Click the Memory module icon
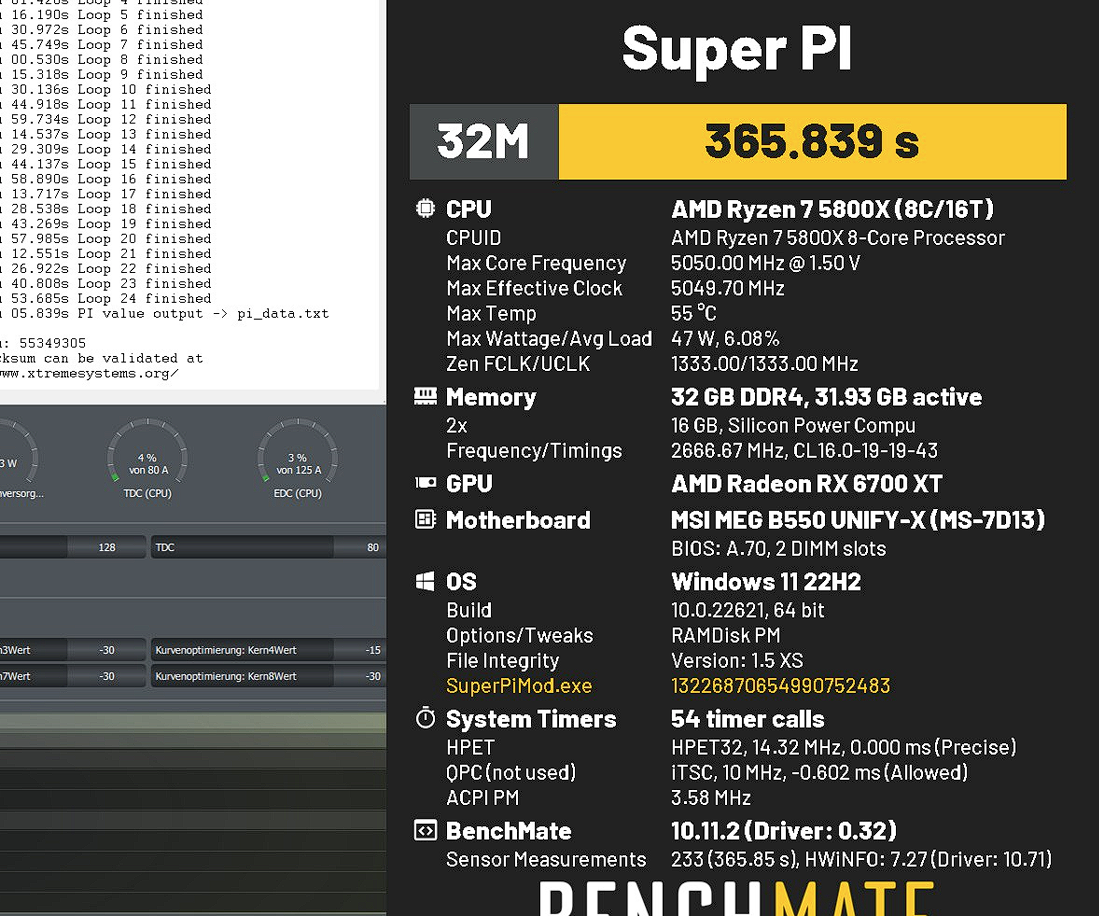The image size is (1099, 916). point(425,396)
